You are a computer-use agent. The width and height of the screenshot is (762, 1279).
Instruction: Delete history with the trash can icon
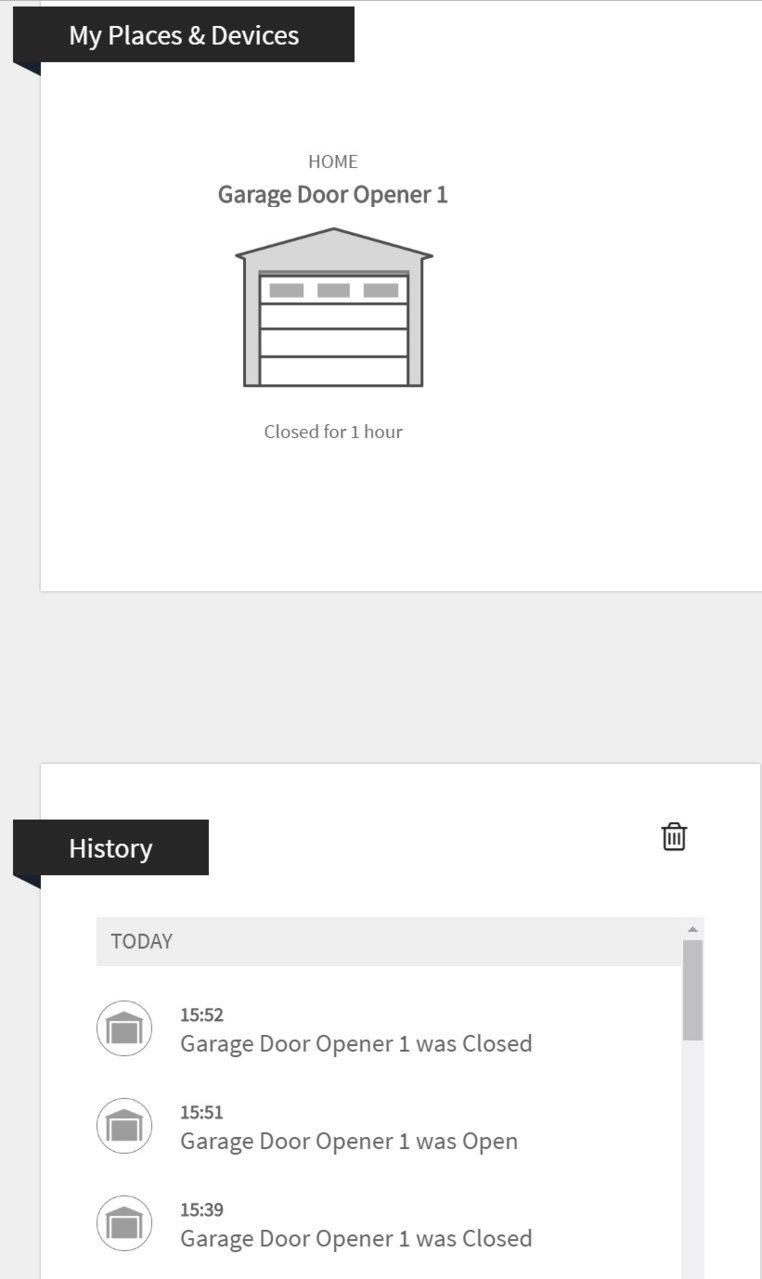tap(674, 836)
